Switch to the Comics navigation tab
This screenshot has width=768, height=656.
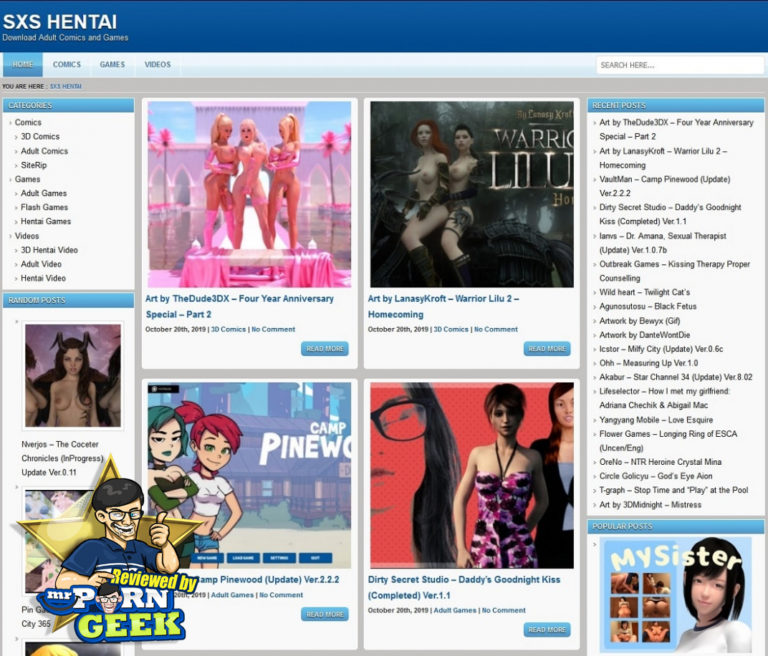(67, 65)
